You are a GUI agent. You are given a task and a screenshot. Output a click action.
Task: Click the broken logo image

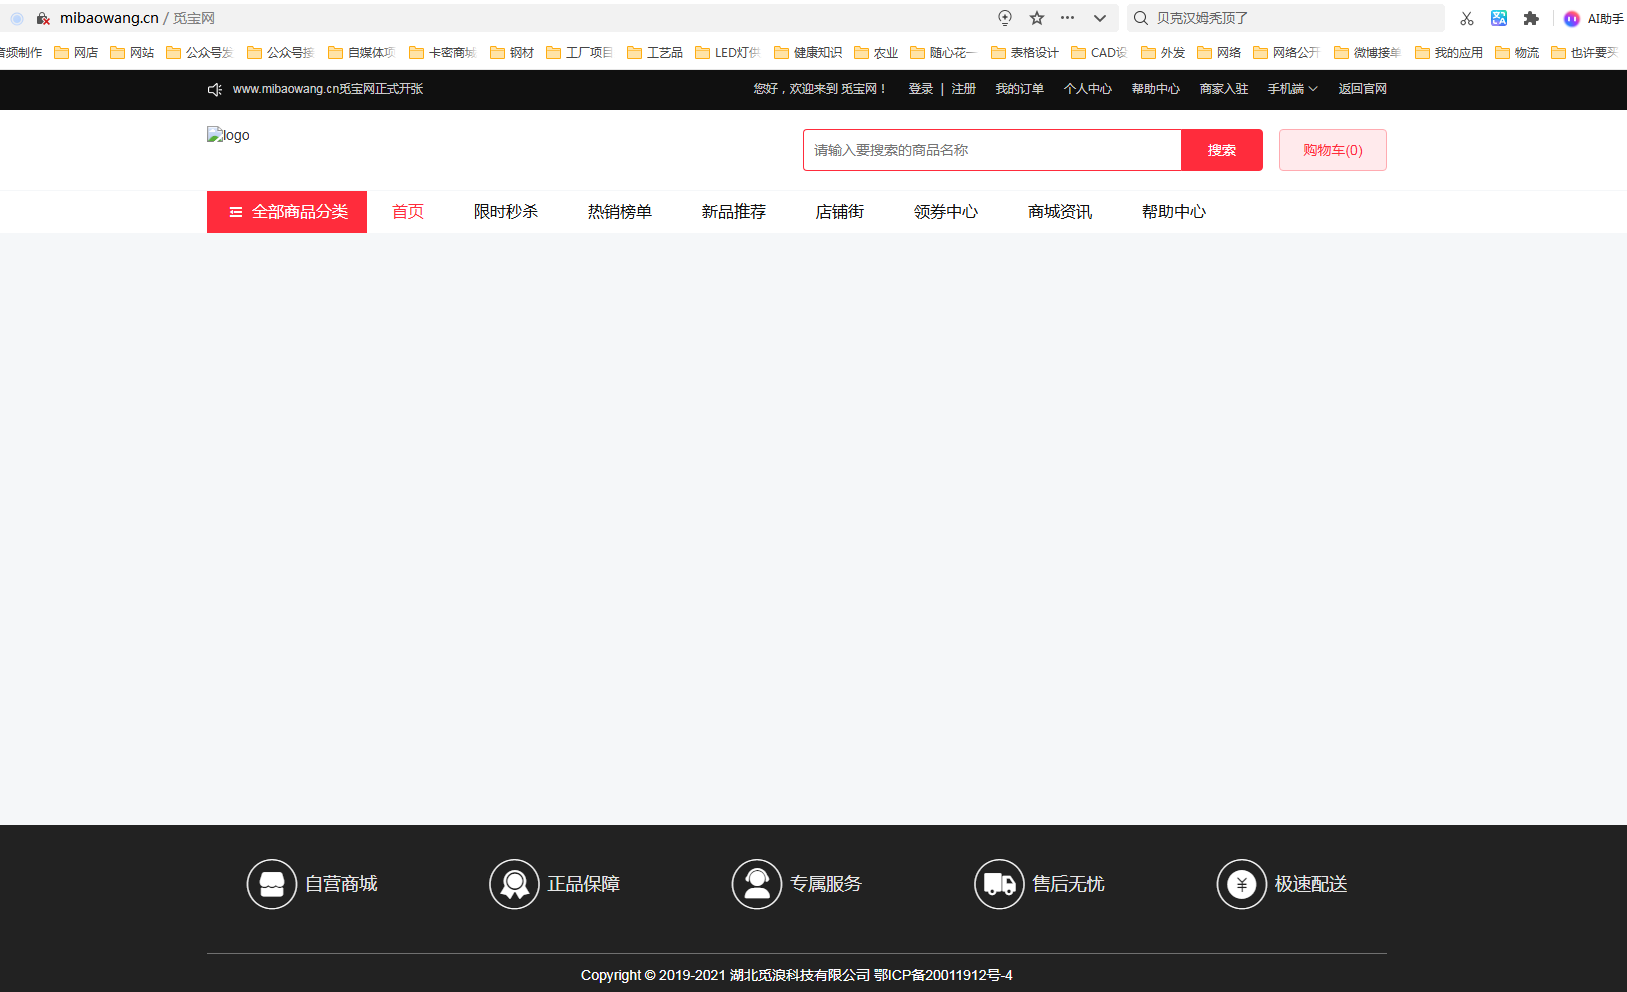tap(228, 135)
